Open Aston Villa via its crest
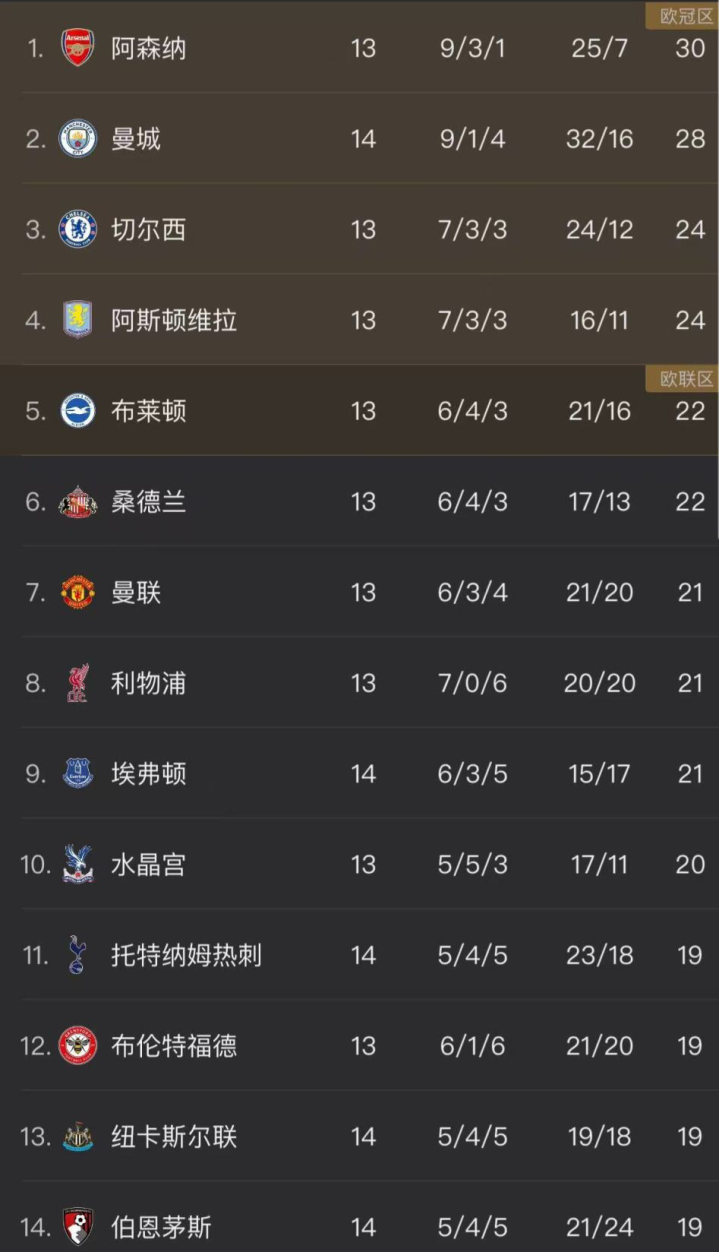This screenshot has height=1252, width=719. pyautogui.click(x=78, y=320)
